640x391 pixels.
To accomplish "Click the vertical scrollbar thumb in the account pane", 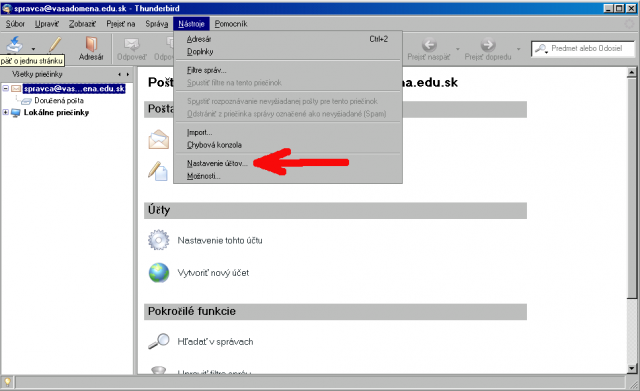I will (x=631, y=188).
